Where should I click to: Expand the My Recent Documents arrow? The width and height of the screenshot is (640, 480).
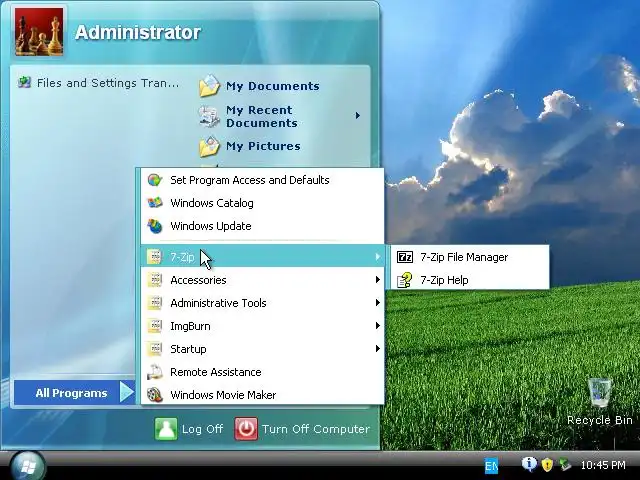click(x=358, y=116)
